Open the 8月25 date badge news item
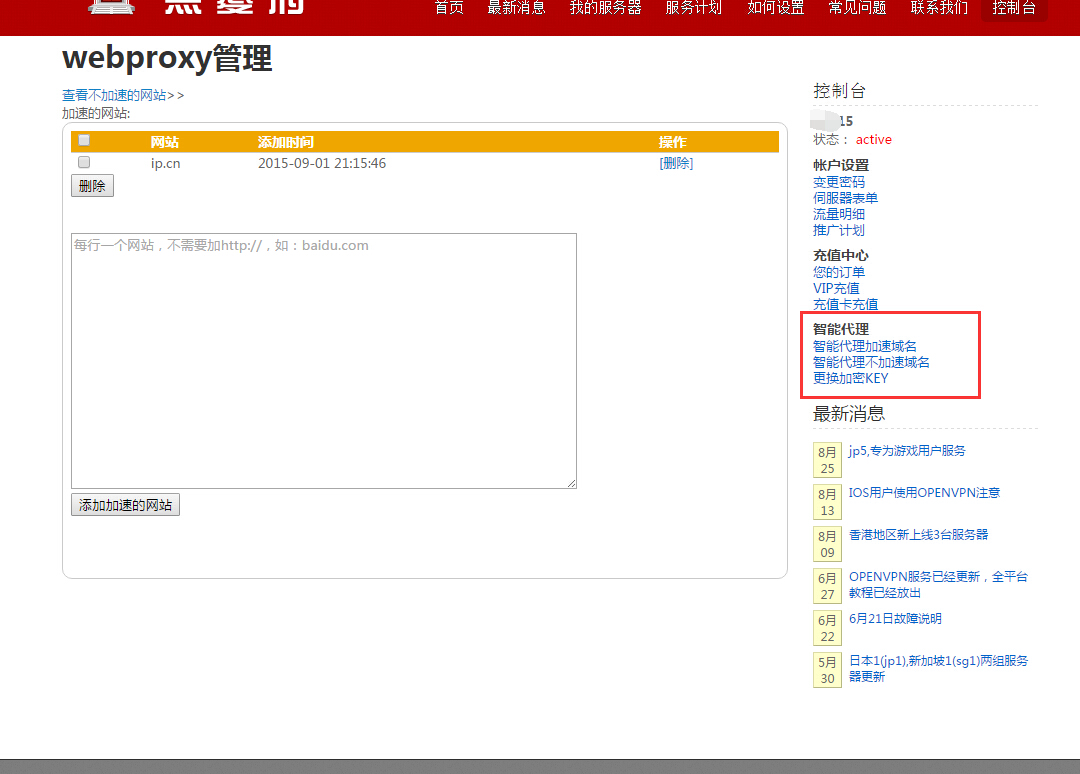The height and width of the screenshot is (774, 1080). pyautogui.click(x=827, y=460)
